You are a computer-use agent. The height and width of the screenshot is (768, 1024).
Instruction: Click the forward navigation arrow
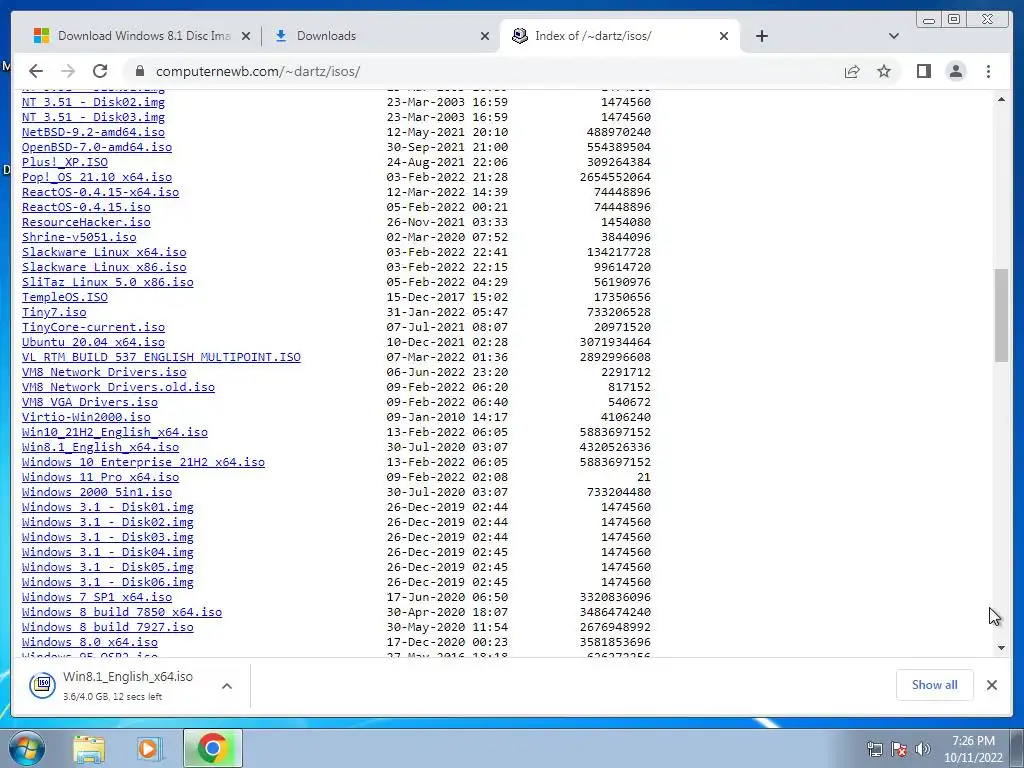[68, 71]
